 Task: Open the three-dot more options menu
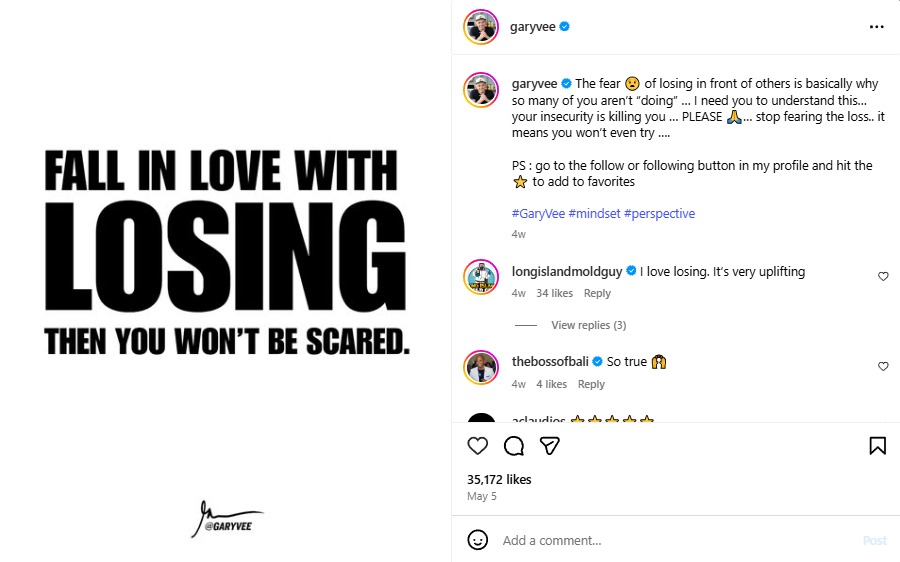877,27
